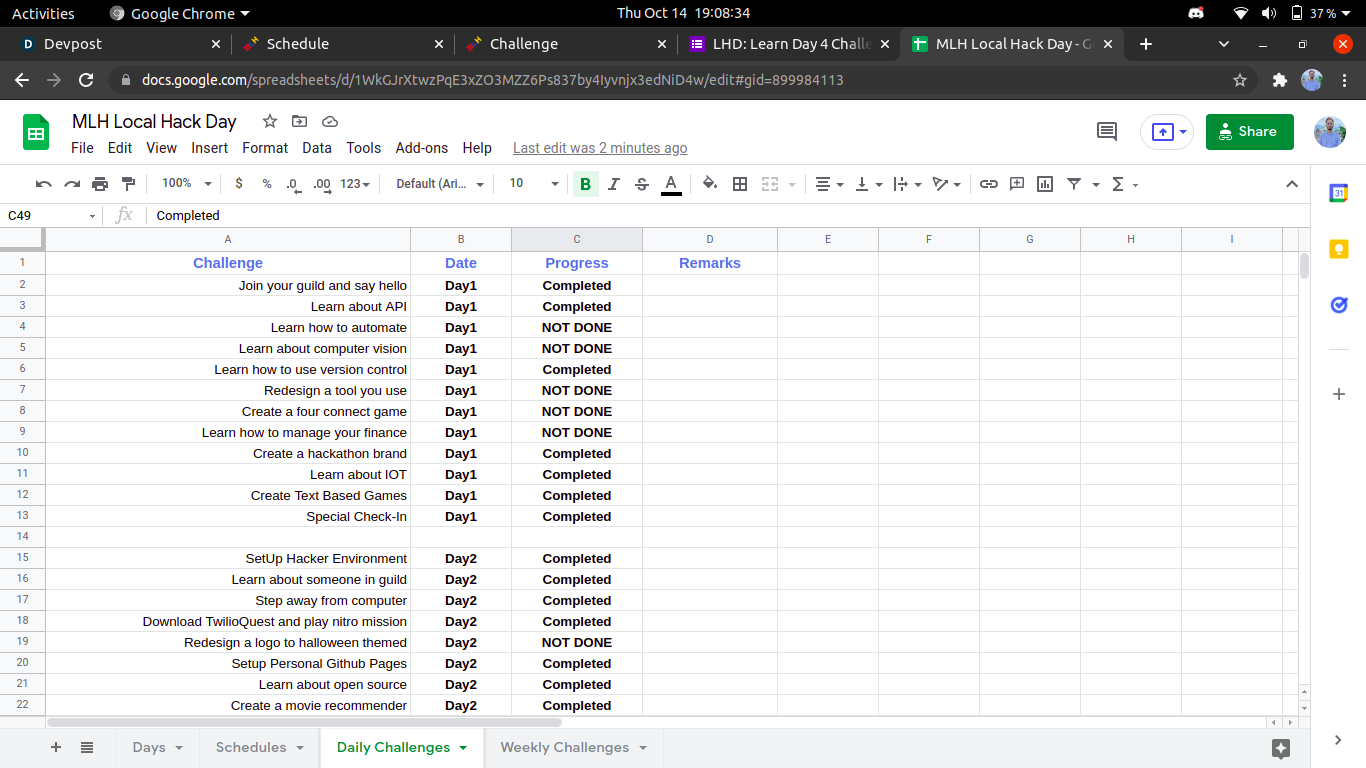This screenshot has width=1366, height=768.
Task: Open horizontal align dropdown
Action: (829, 184)
